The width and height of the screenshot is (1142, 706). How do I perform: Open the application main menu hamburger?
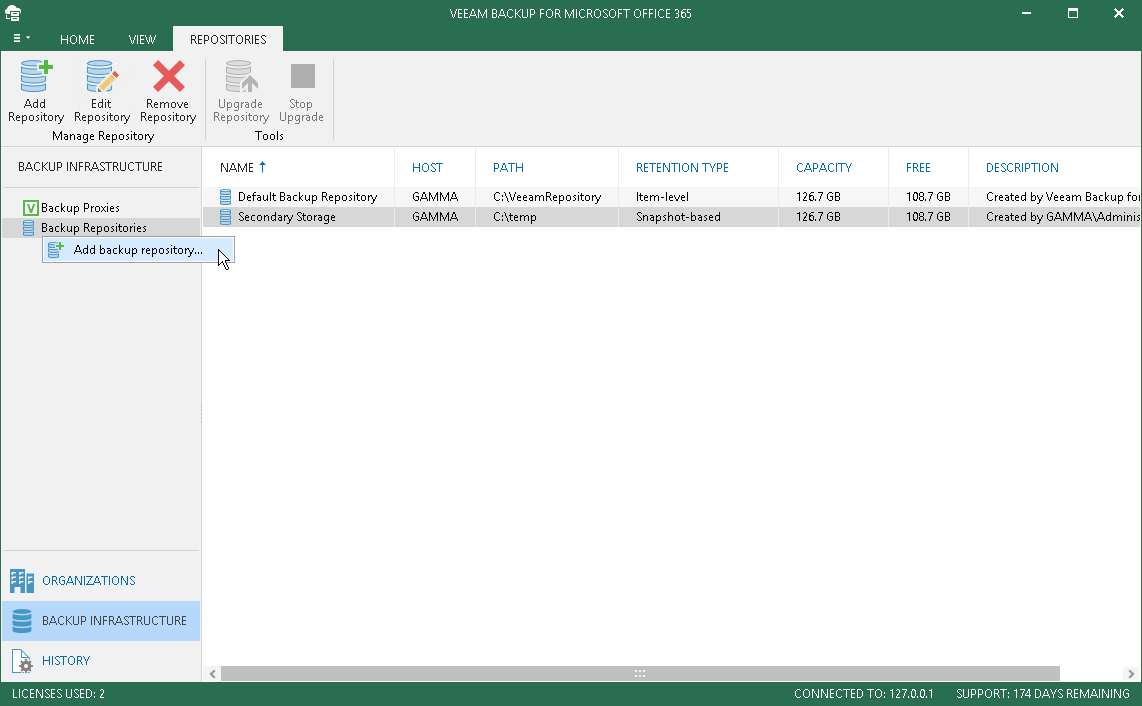point(20,39)
